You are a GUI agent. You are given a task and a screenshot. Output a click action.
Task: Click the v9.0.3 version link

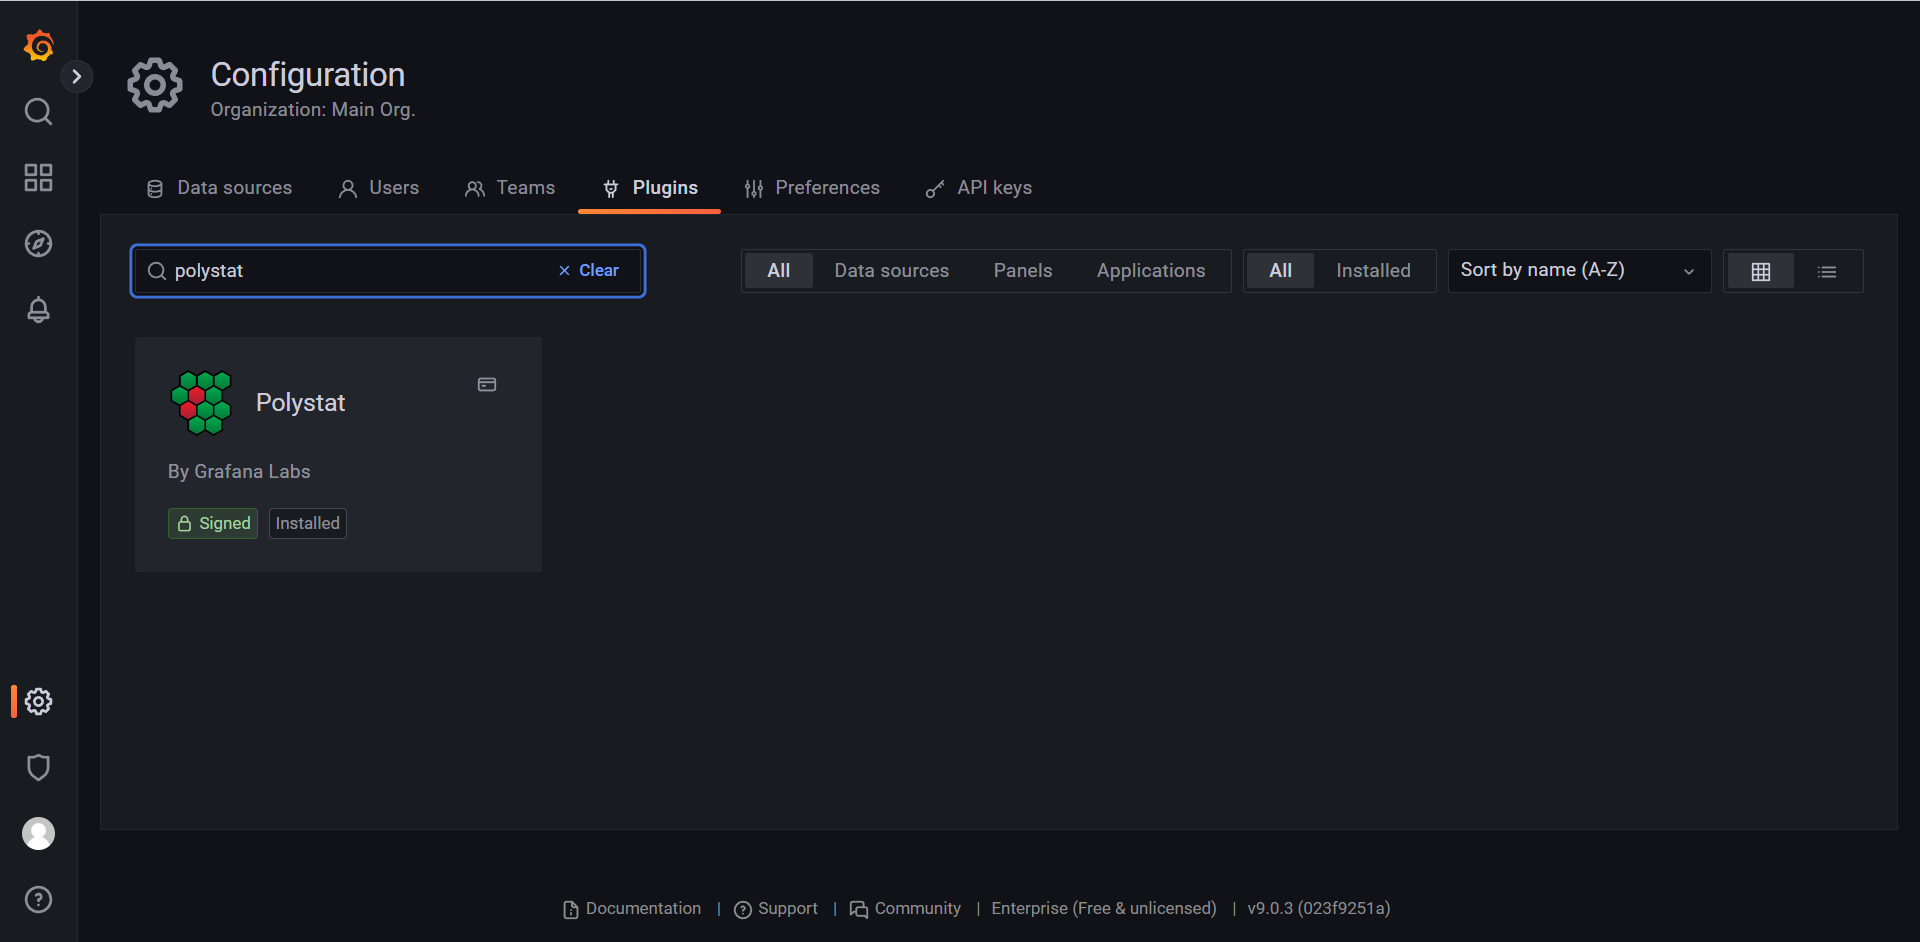tap(1319, 909)
